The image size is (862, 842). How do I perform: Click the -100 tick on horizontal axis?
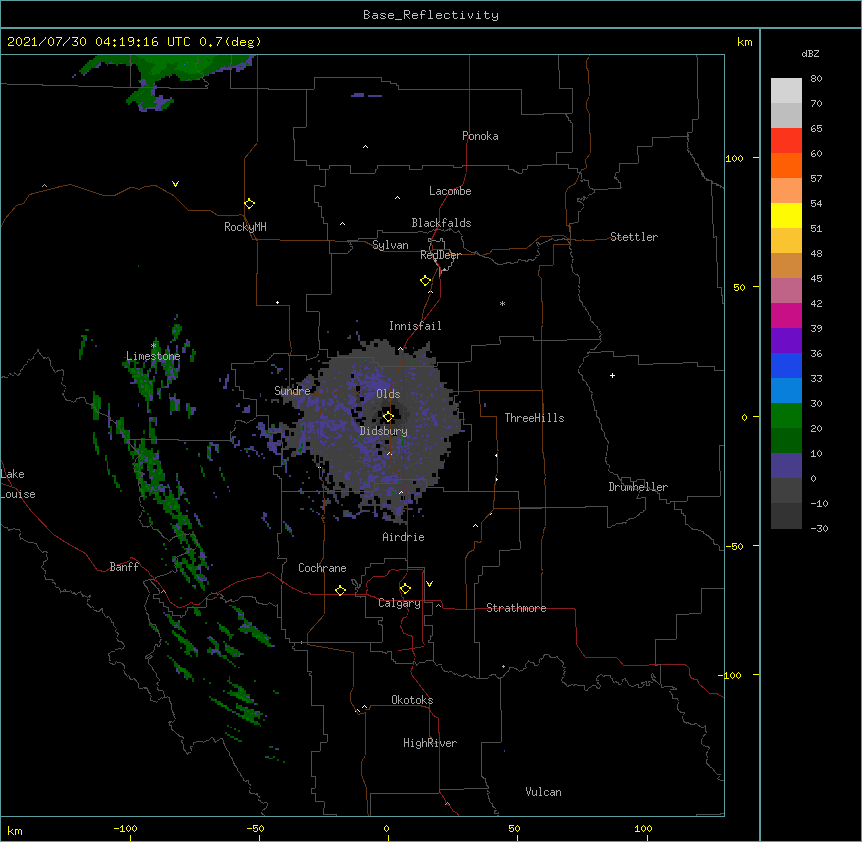[125, 828]
